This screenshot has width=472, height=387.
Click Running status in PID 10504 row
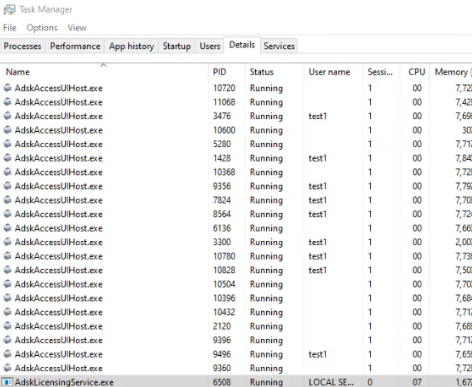tap(266, 284)
